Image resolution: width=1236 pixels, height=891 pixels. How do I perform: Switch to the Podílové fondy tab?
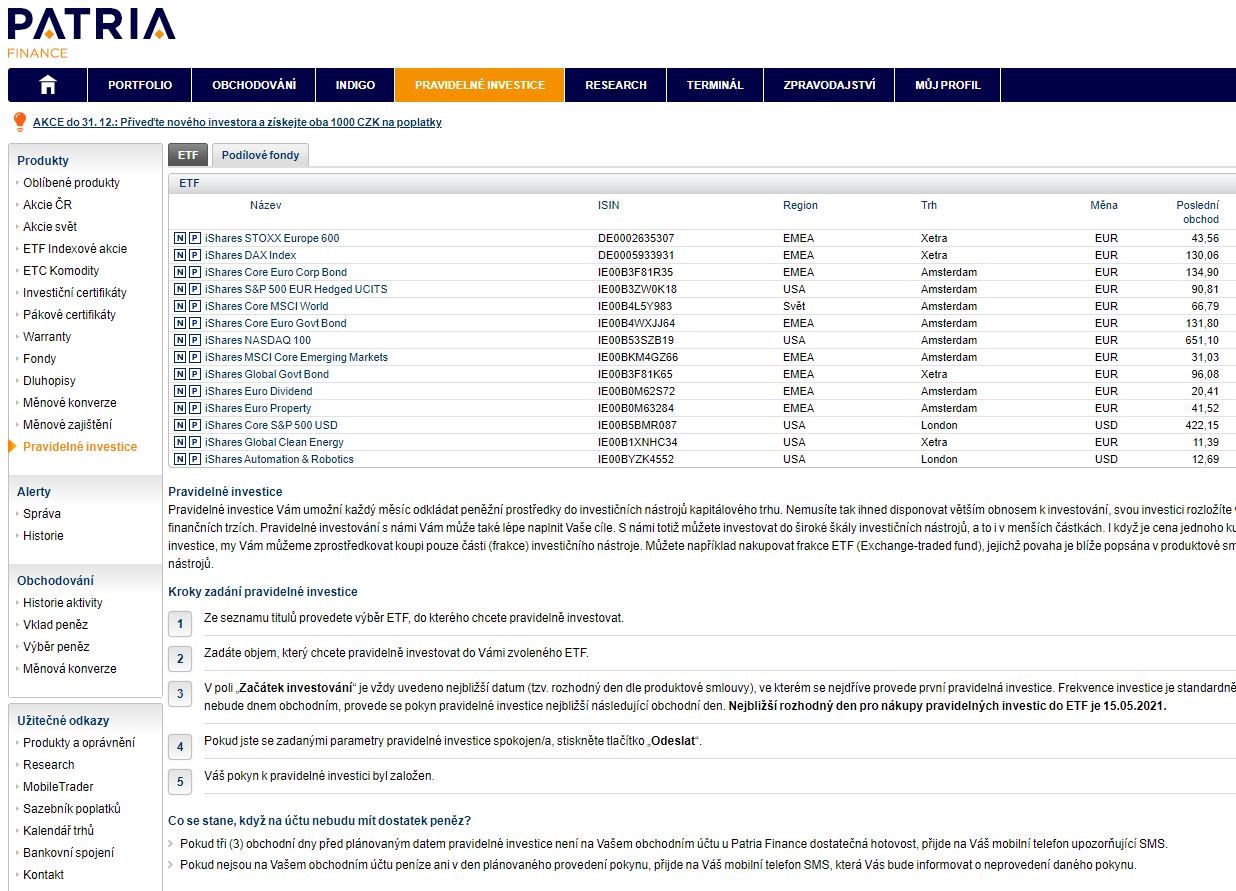click(260, 155)
